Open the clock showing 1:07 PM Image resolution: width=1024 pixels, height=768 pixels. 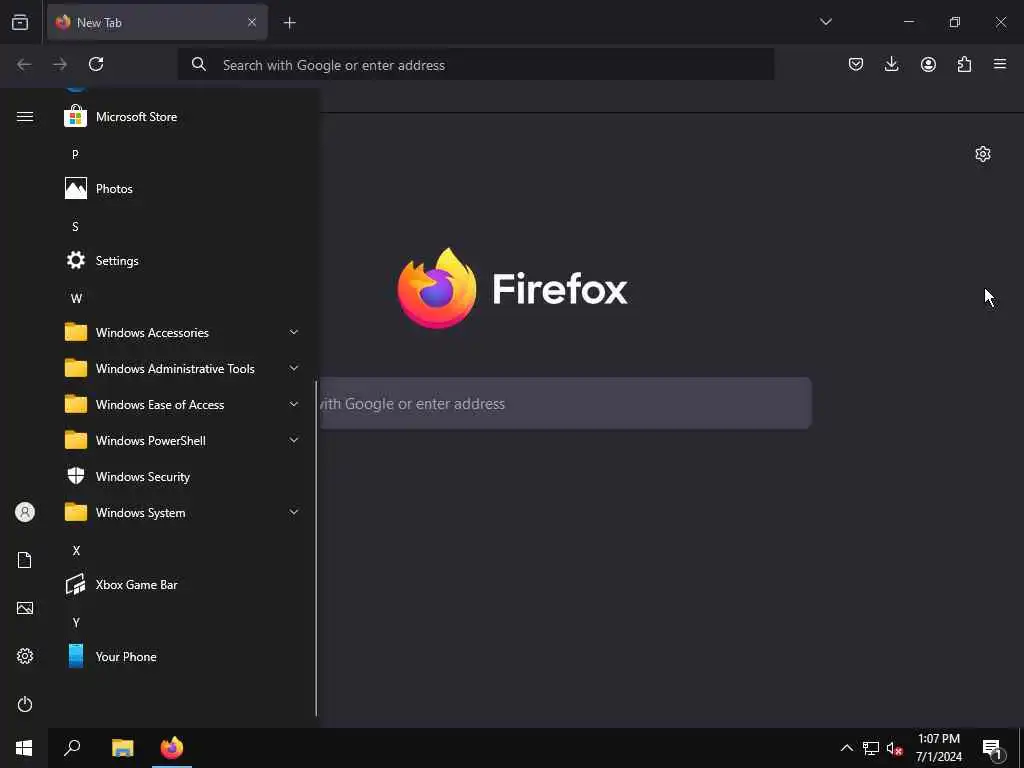938,748
